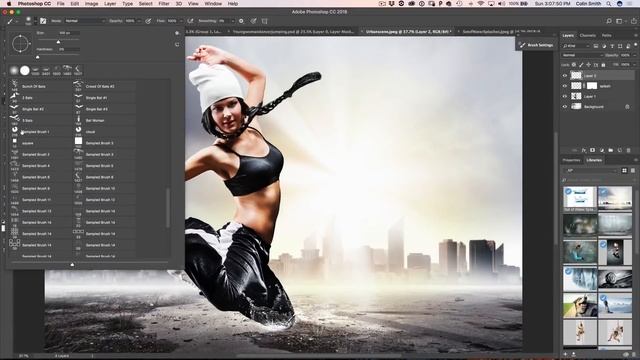The image size is (640, 360).
Task: Enable airbrush-style build-up icon
Action: pos(191,21)
